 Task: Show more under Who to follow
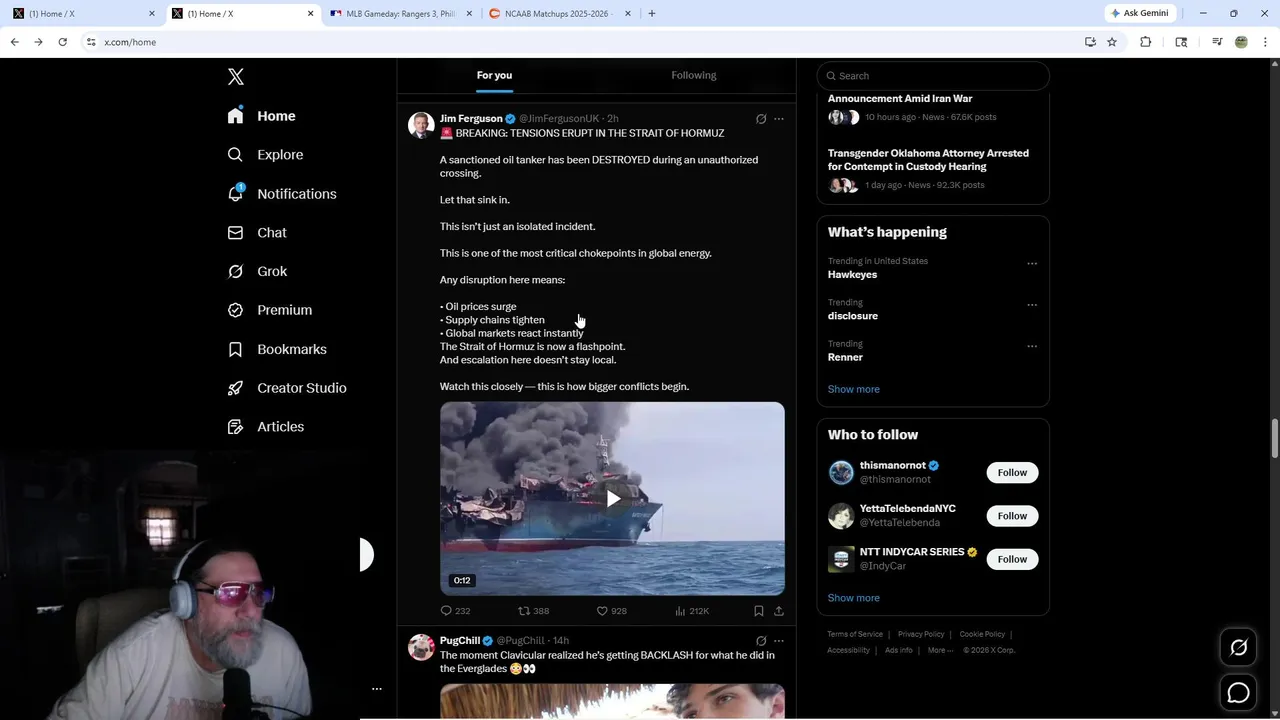pos(854,598)
